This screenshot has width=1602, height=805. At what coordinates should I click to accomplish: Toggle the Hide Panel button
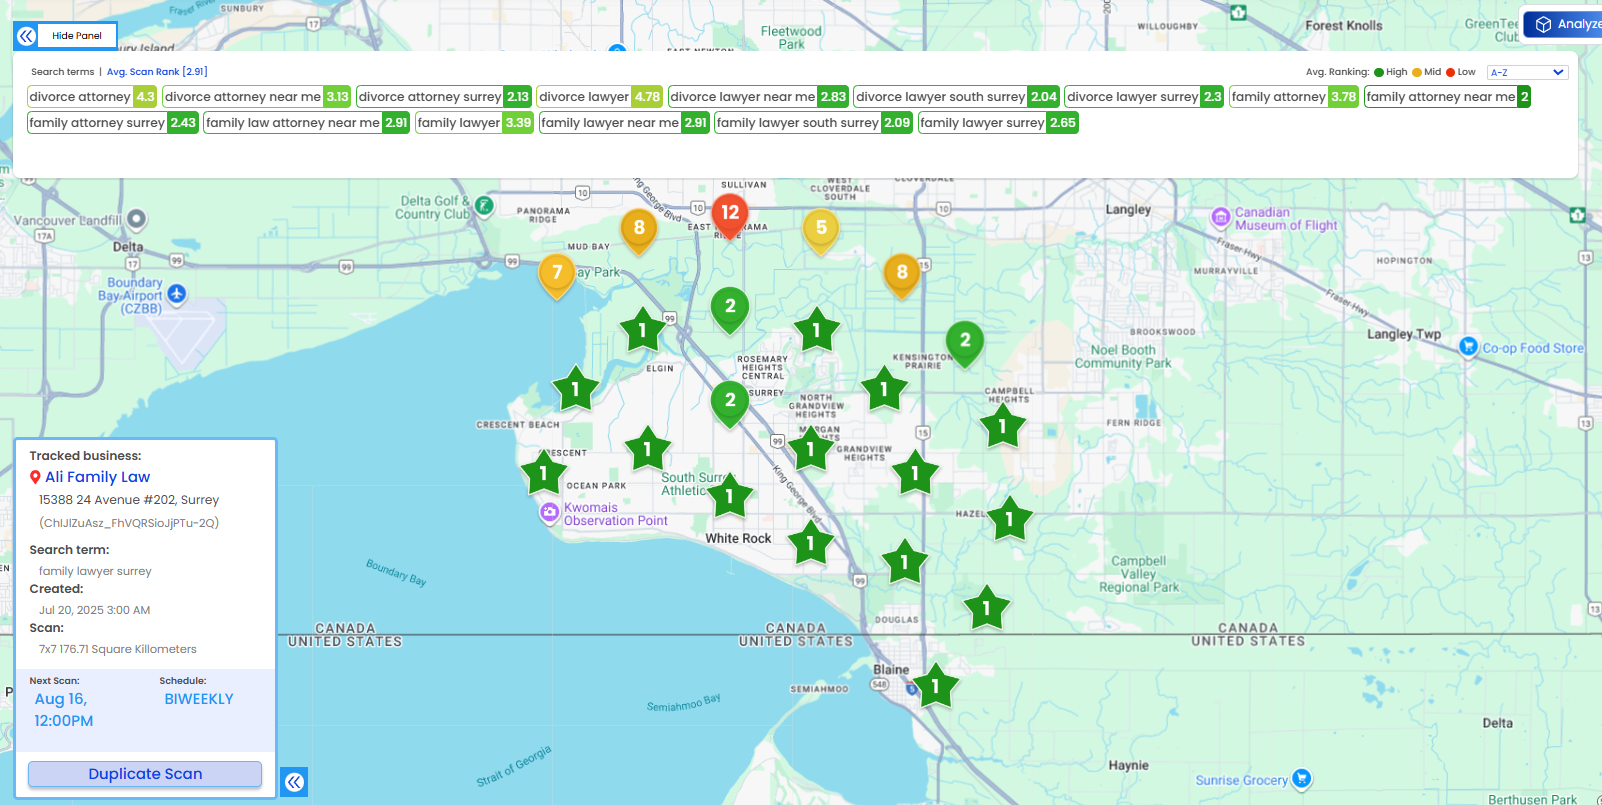[66, 36]
